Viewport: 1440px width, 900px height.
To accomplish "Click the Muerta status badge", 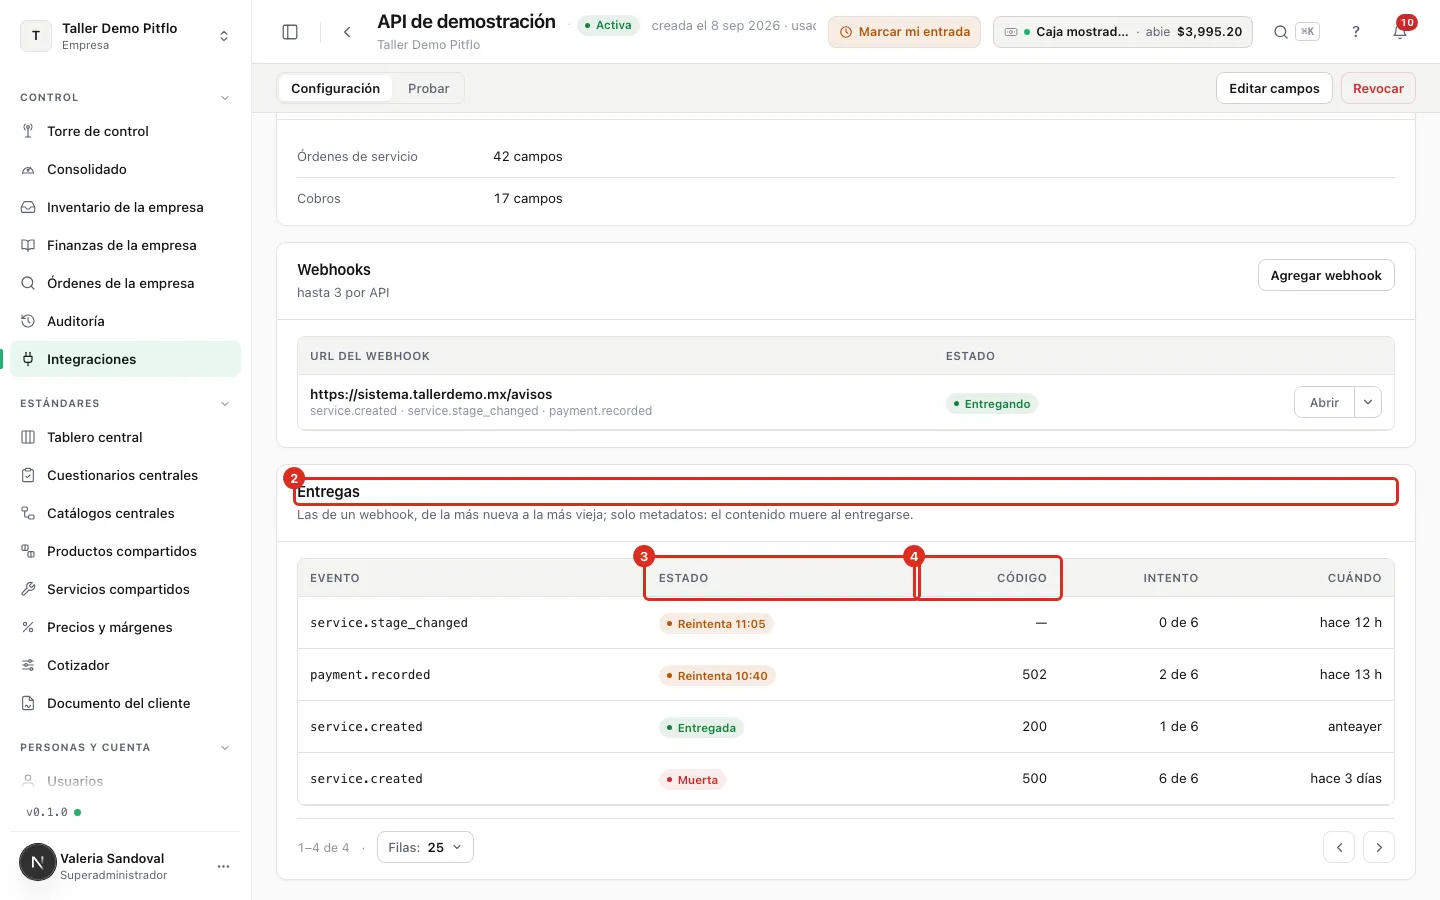I will tap(692, 780).
